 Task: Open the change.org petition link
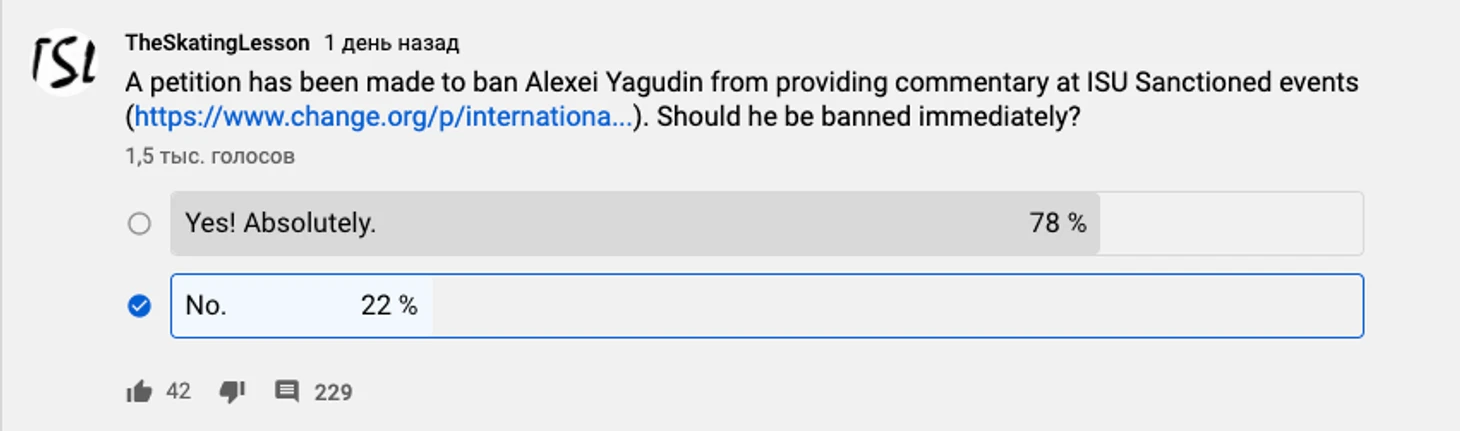click(384, 117)
